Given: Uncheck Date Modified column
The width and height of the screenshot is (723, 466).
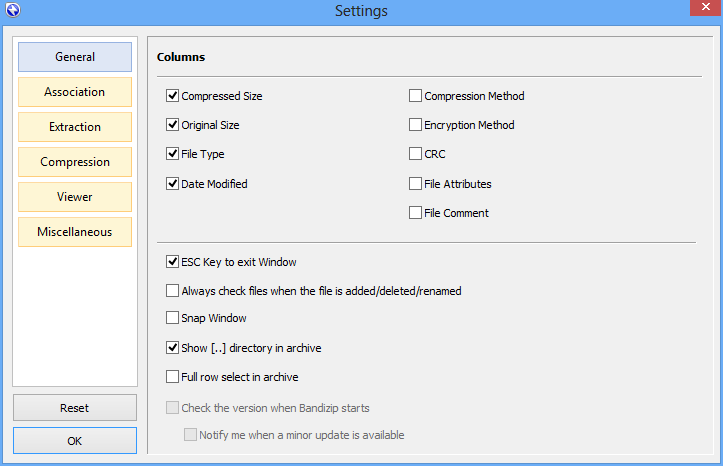Looking at the screenshot, I should point(173,184).
